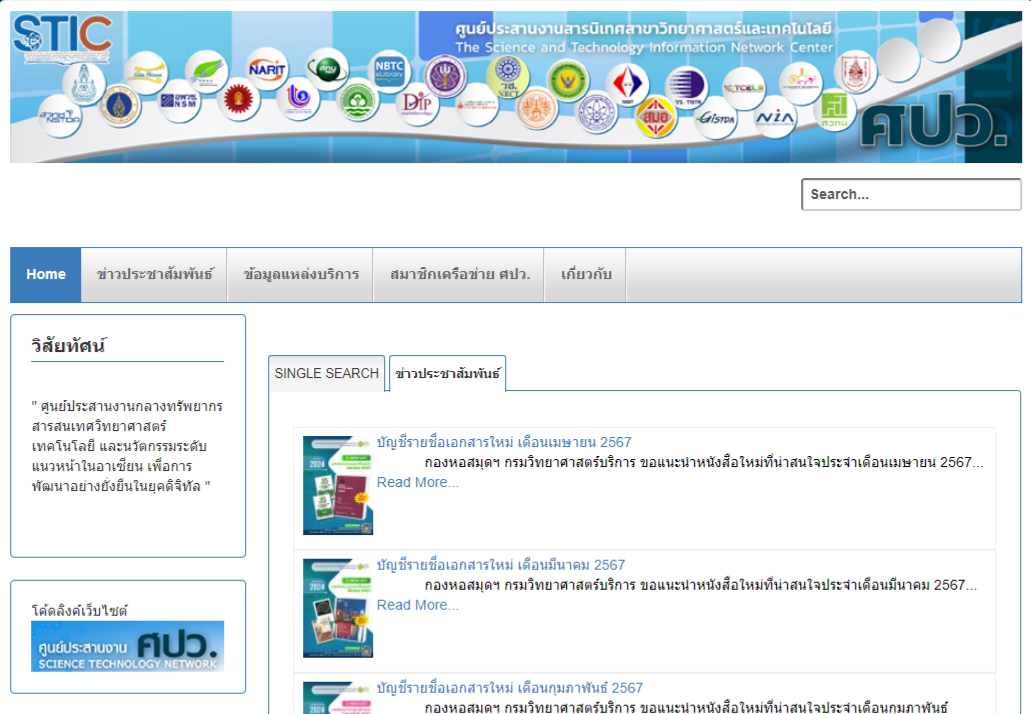Open the Home menu item
The width and height of the screenshot is (1031, 714).
[x=46, y=275]
